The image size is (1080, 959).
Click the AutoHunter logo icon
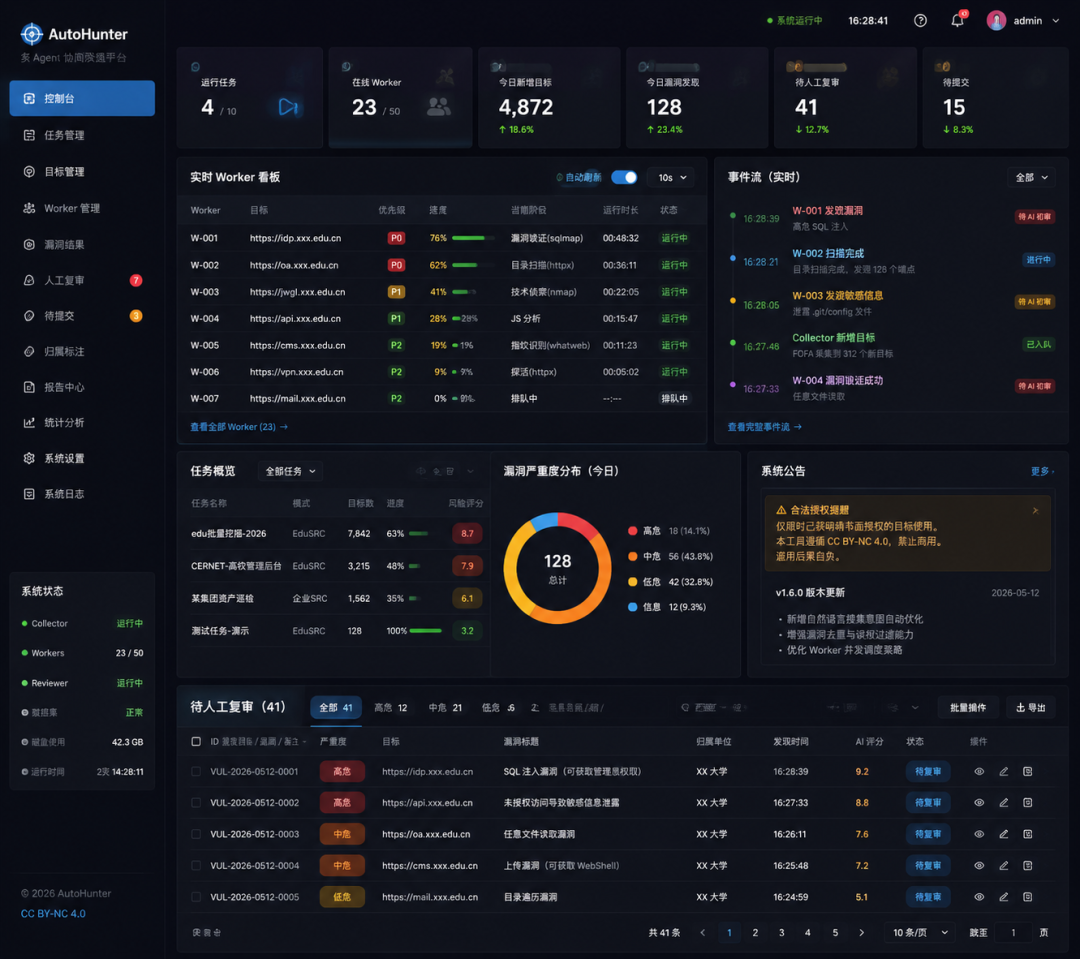tap(32, 34)
